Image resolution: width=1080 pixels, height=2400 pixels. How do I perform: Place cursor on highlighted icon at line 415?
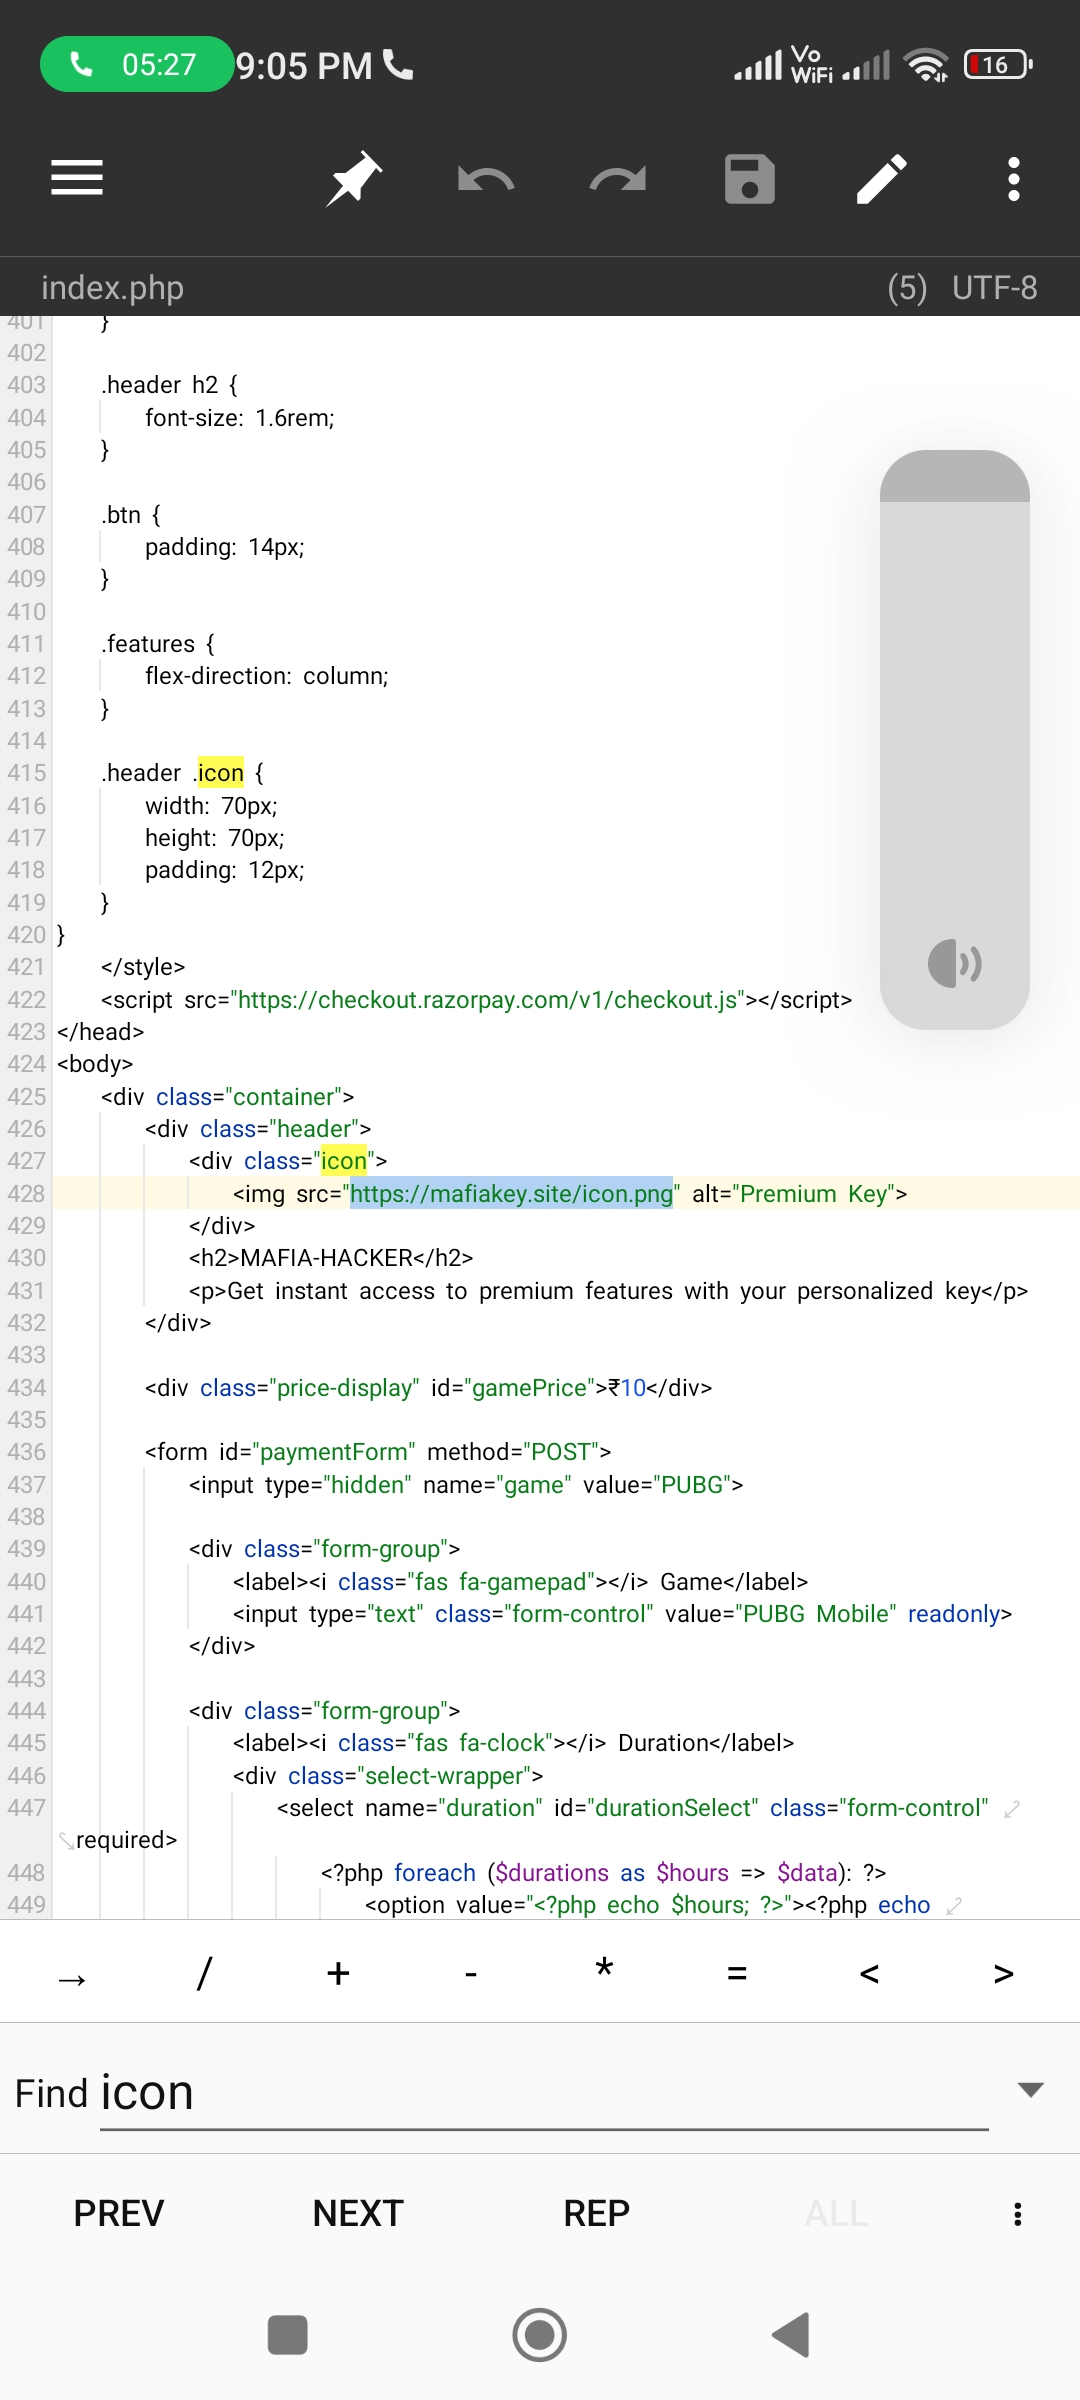[220, 773]
